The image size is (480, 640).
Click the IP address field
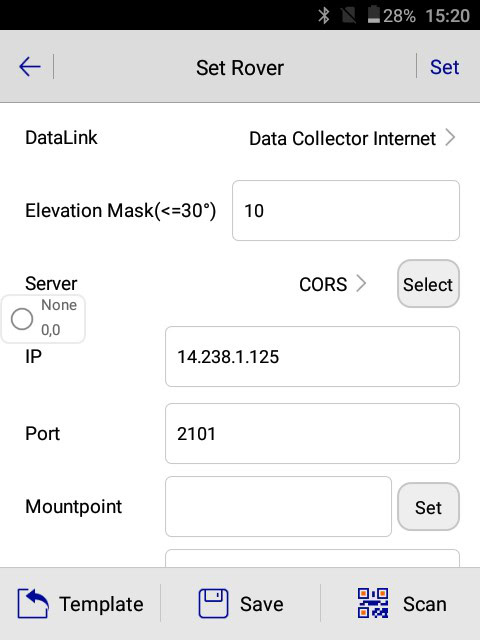pyautogui.click(x=312, y=356)
